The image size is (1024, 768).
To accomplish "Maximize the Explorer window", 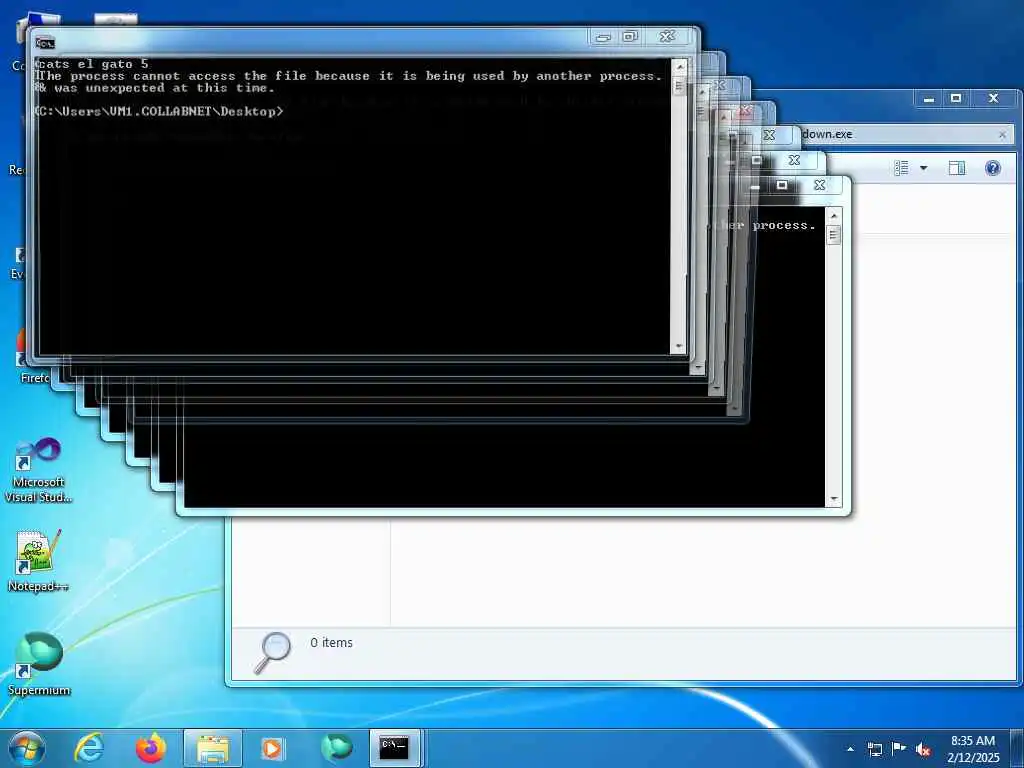I will [x=956, y=99].
